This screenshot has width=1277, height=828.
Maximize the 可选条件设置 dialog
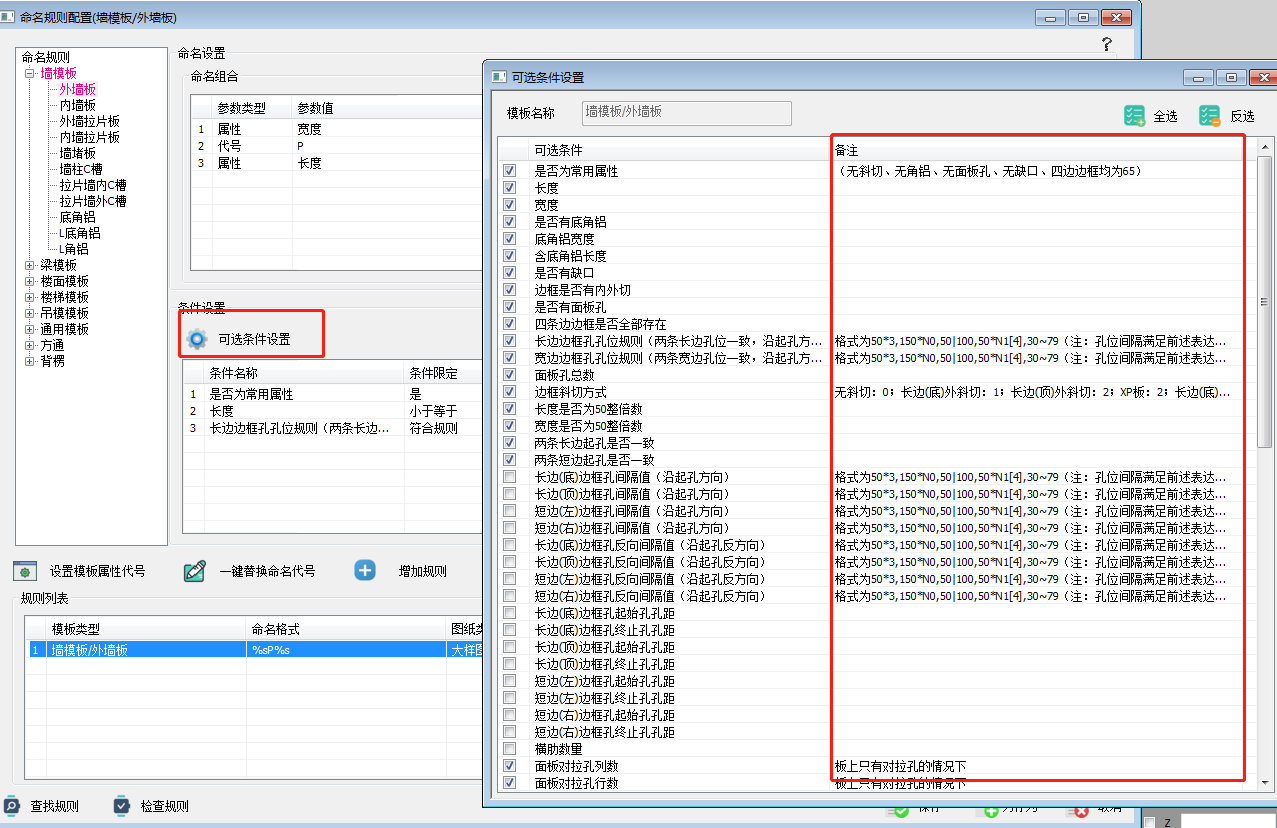[1231, 77]
